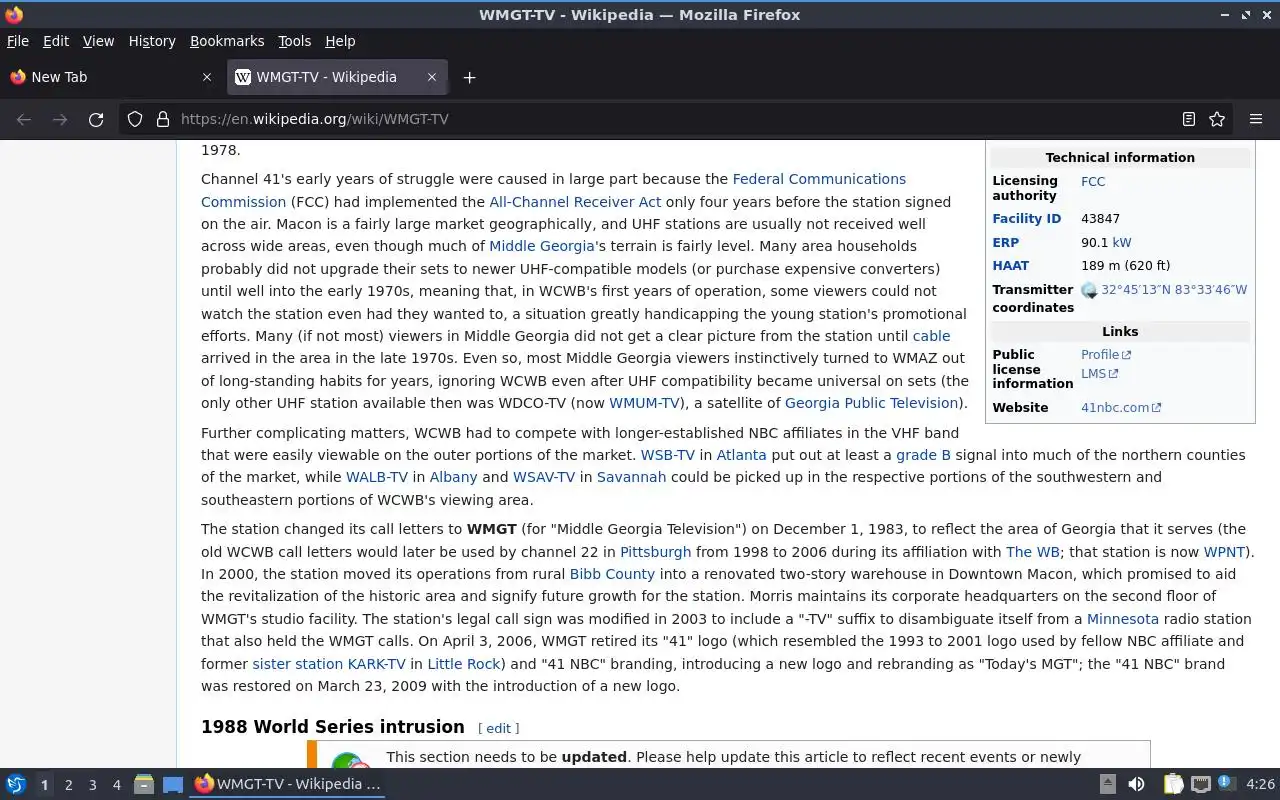1280x800 pixels.
Task: Select the WMGT-TV - Wikipedia tab
Action: [x=337, y=77]
